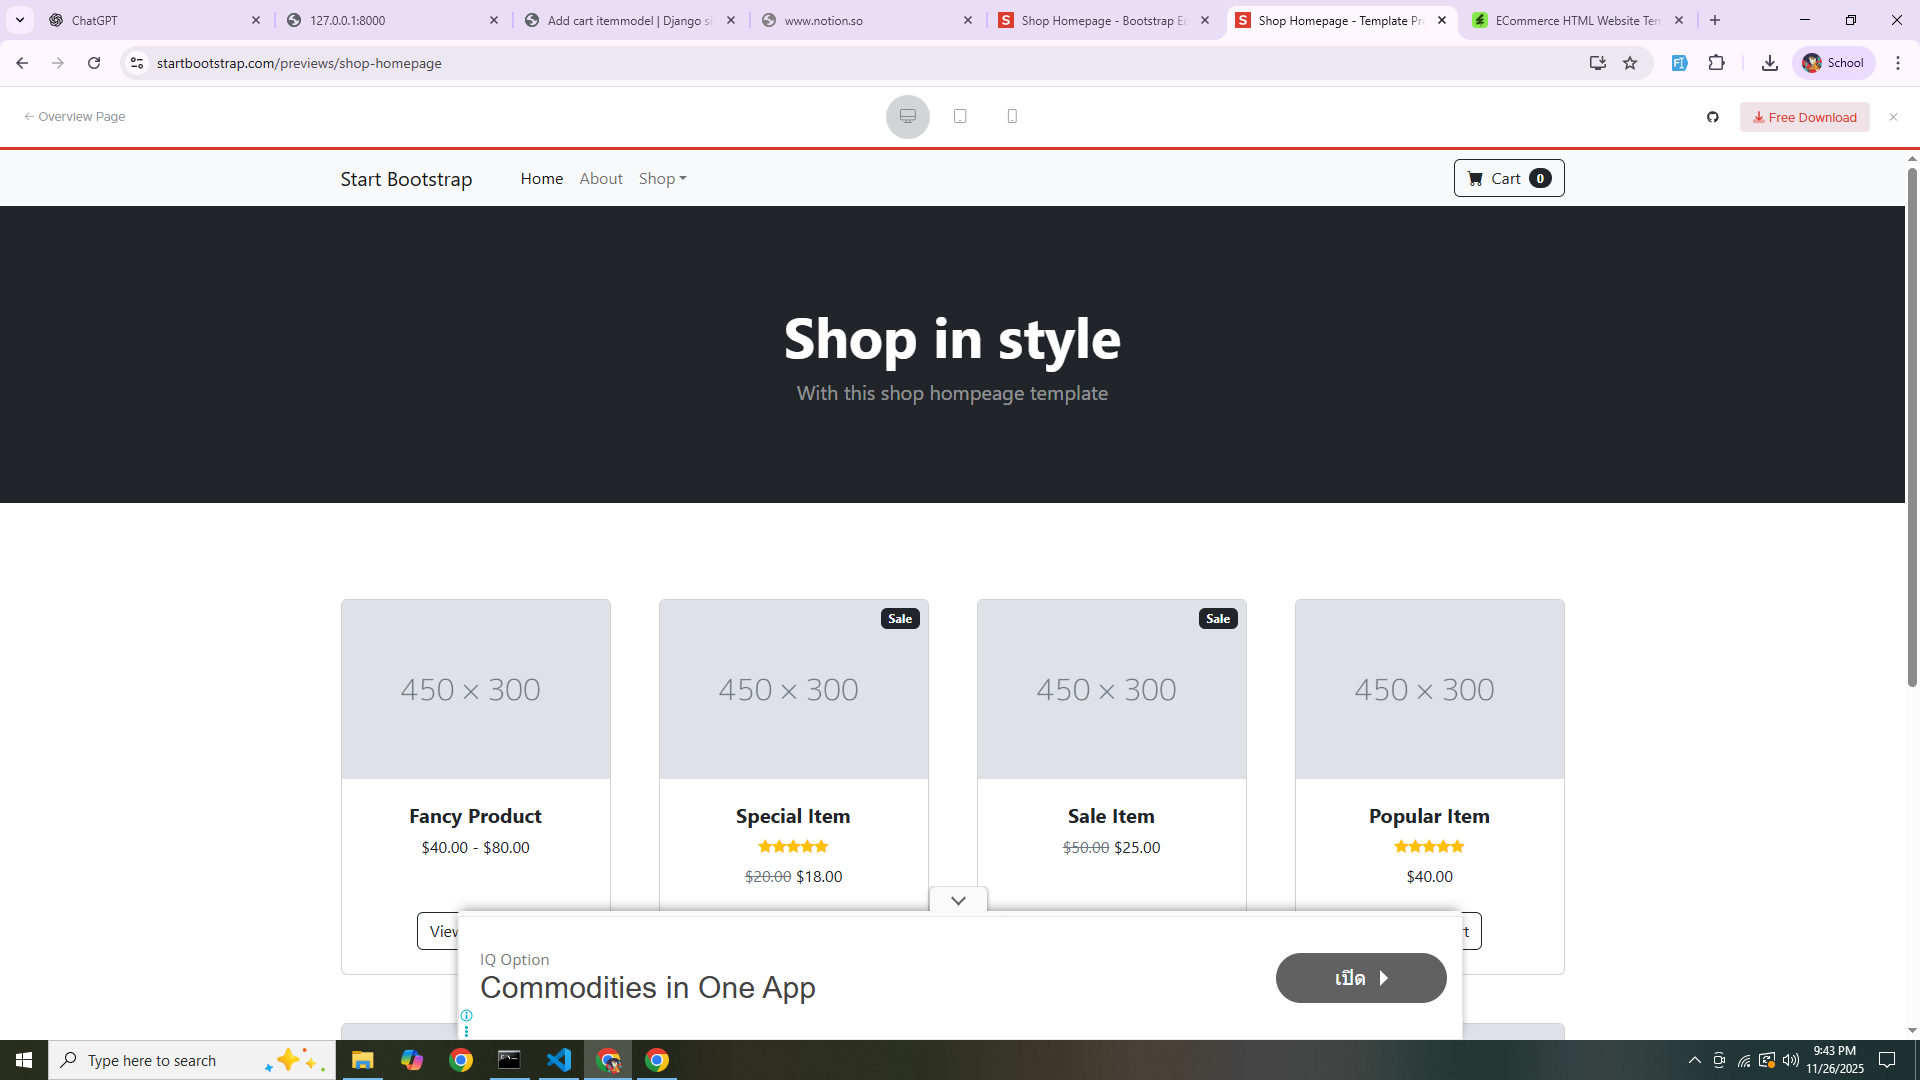Switch preview to tablet view
Image resolution: width=1920 pixels, height=1080 pixels.
(x=960, y=116)
